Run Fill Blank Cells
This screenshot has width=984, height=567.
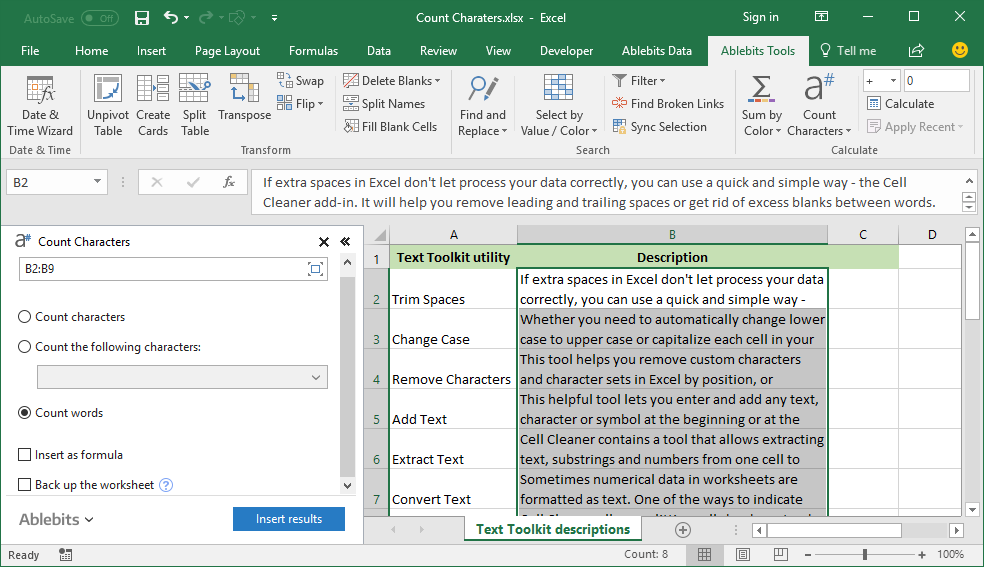[390, 127]
